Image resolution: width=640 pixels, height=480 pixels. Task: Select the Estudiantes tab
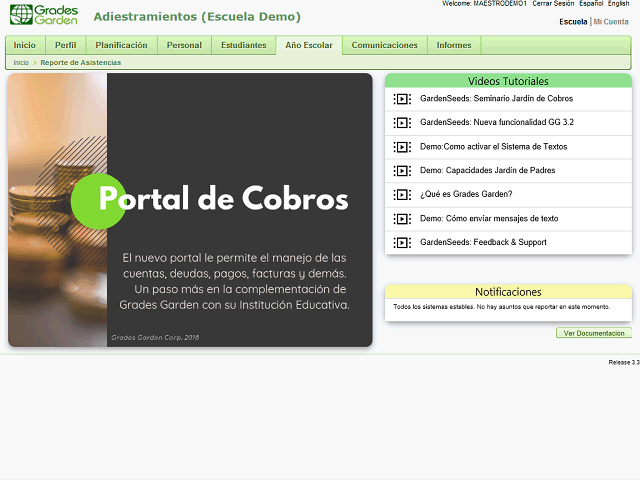(x=244, y=45)
